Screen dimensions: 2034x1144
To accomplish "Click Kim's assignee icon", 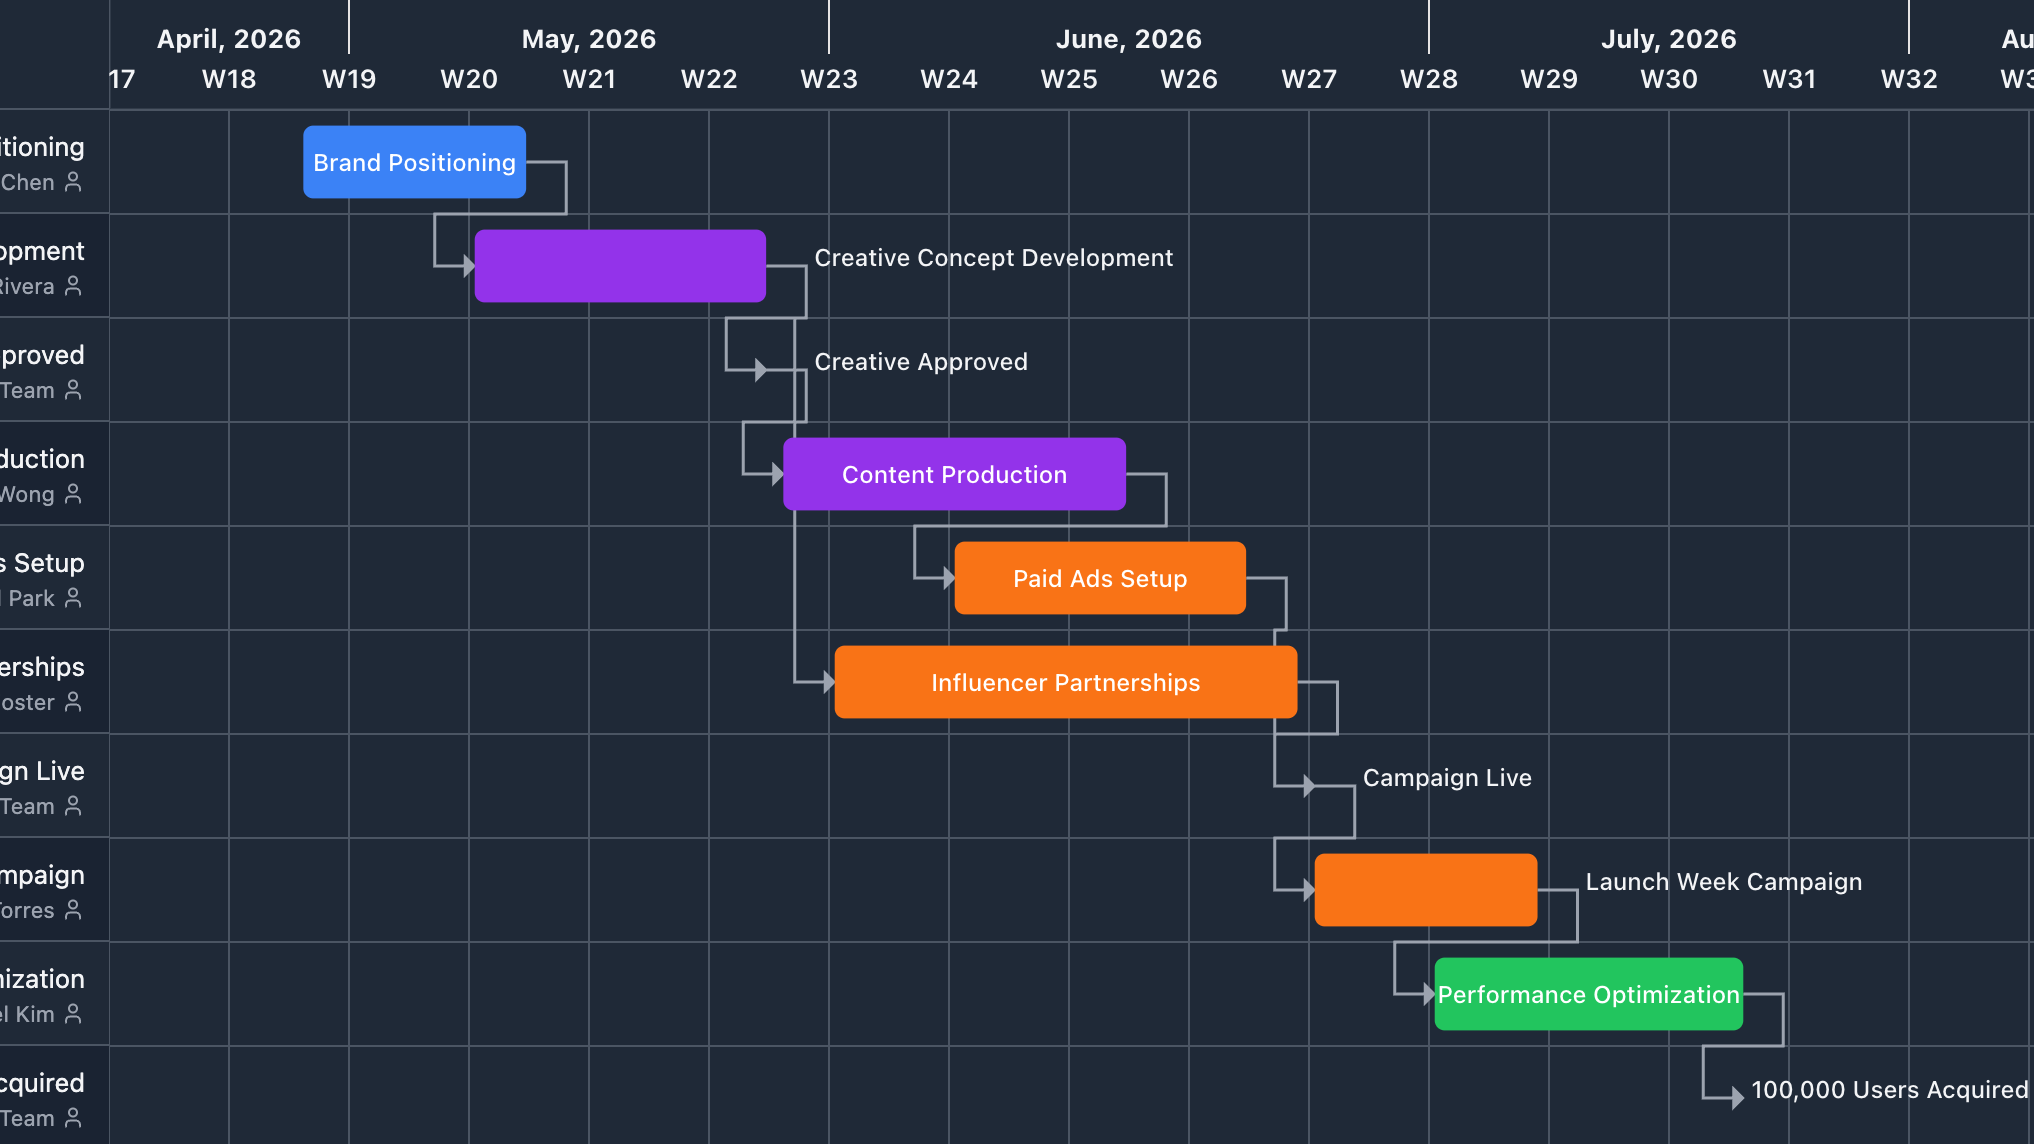I will (x=71, y=1015).
